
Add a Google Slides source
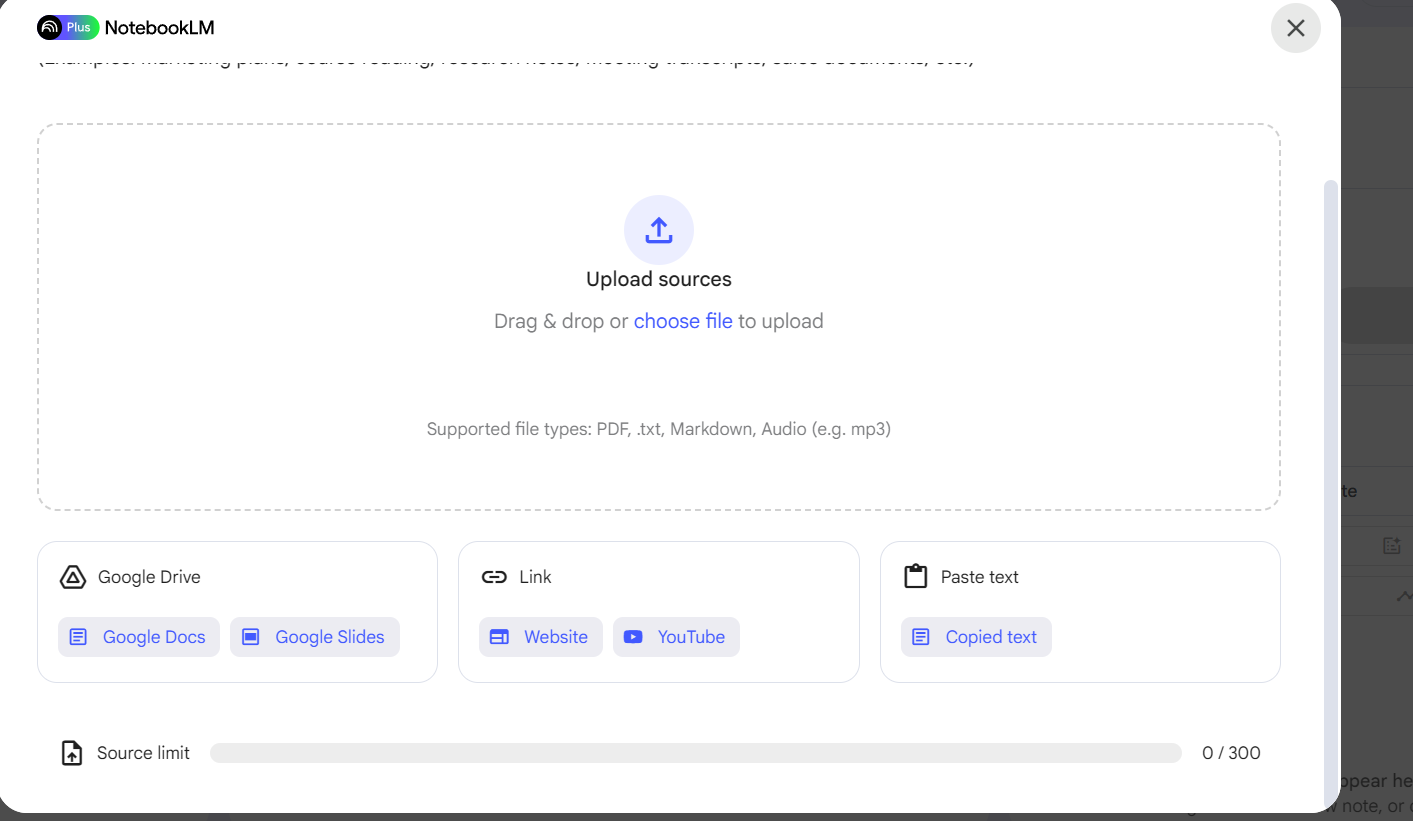pos(315,637)
